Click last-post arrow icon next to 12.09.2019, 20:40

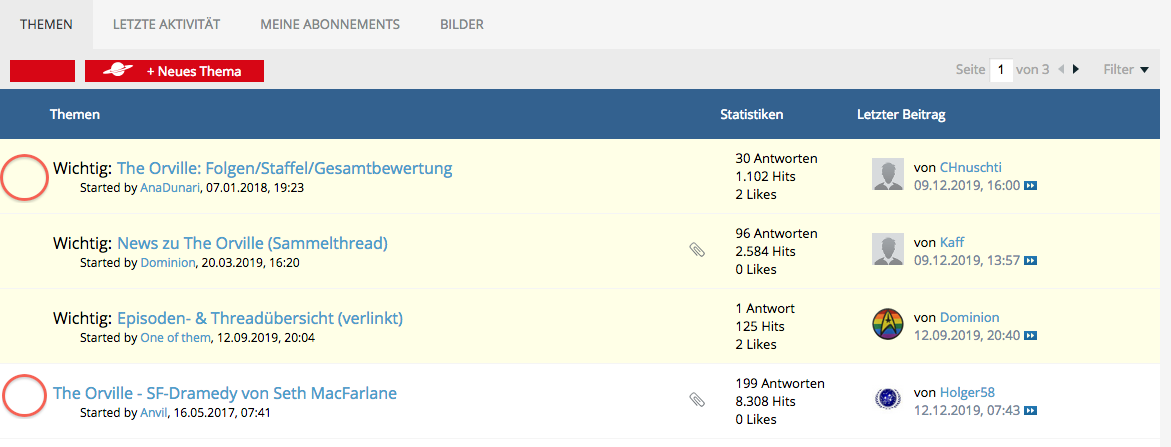tap(1030, 336)
